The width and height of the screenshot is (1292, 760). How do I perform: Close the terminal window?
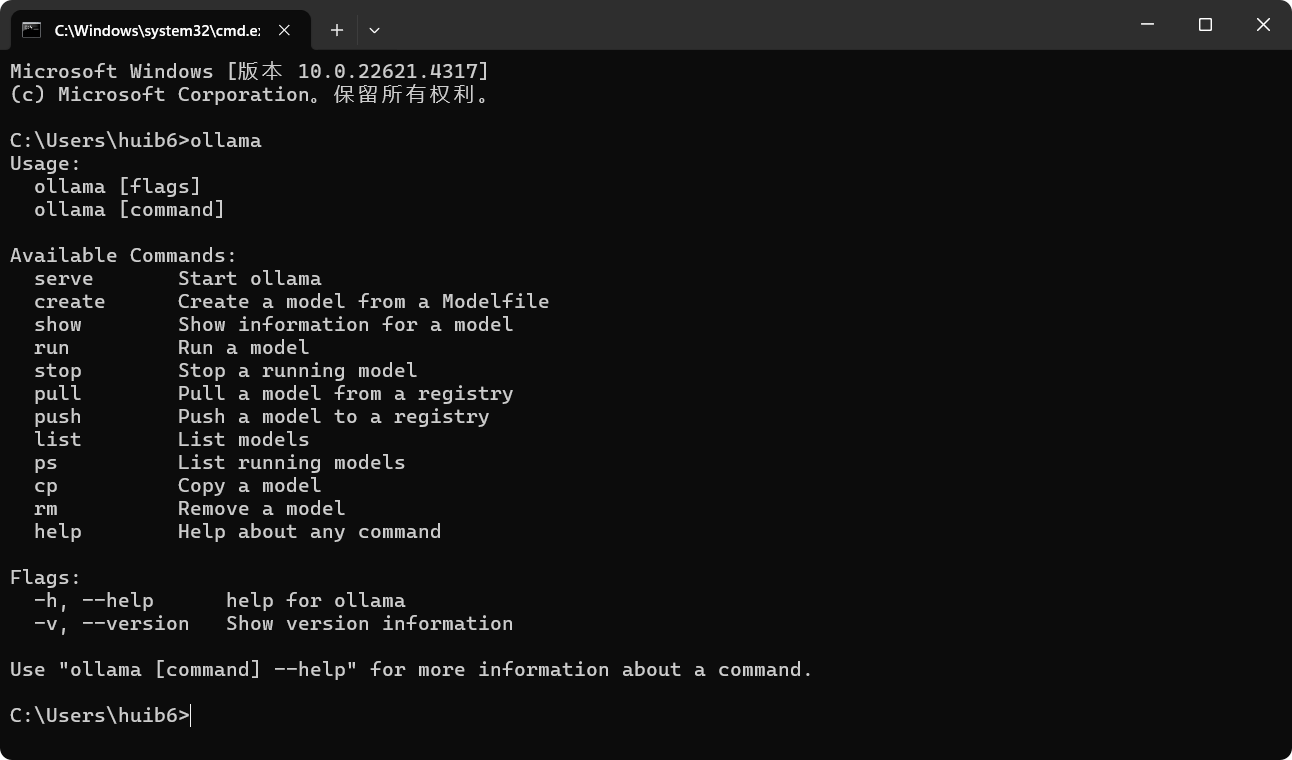1263,25
